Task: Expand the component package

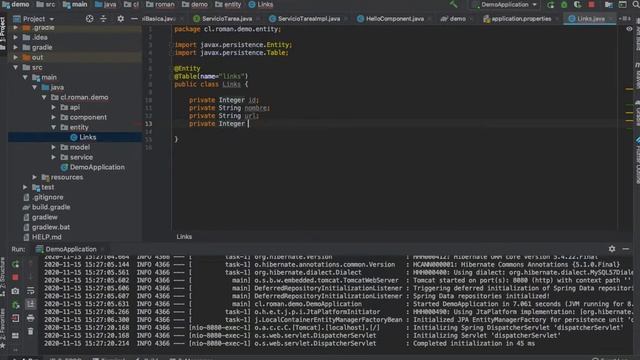Action: tap(54, 117)
